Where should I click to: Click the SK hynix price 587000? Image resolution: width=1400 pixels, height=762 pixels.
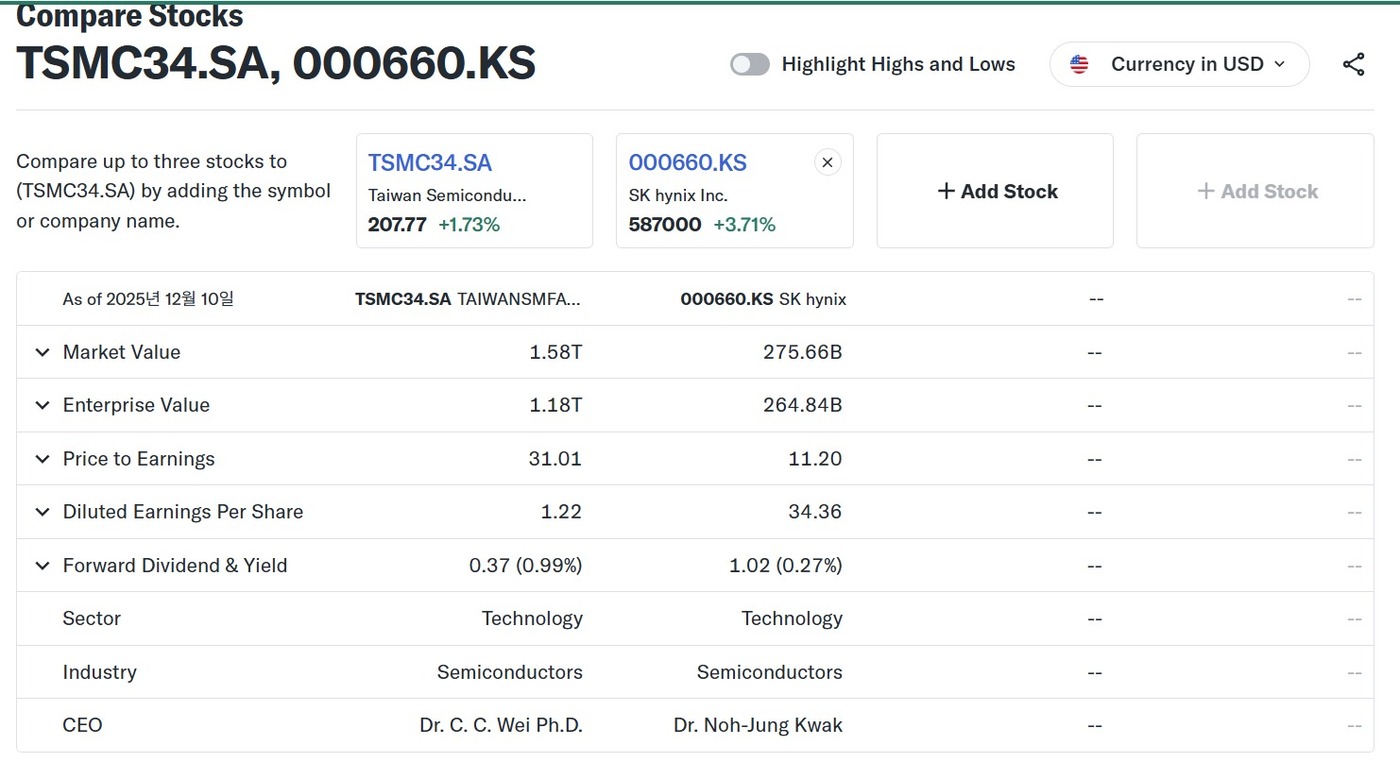[665, 225]
